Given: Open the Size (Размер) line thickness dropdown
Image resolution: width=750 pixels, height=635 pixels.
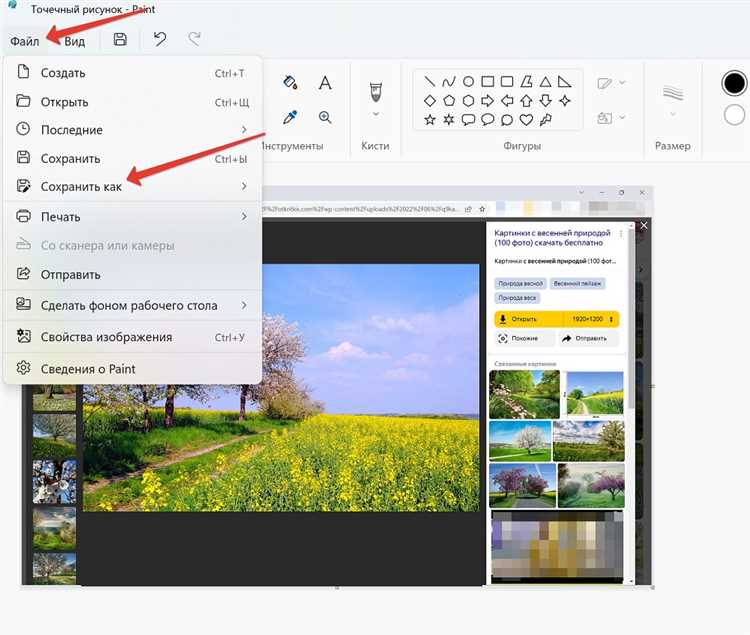Looking at the screenshot, I should 672,114.
